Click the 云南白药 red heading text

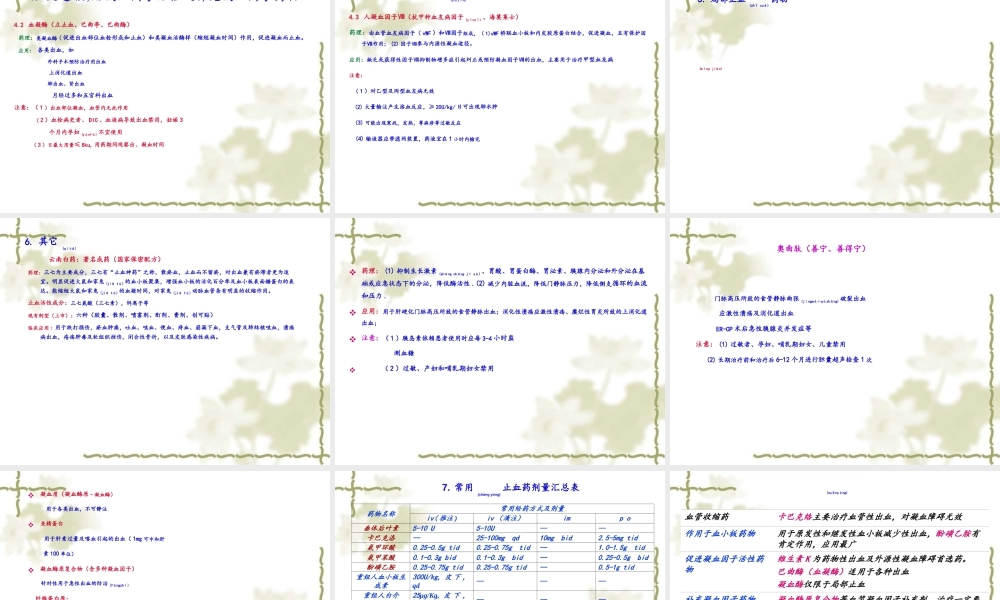click(x=92, y=258)
